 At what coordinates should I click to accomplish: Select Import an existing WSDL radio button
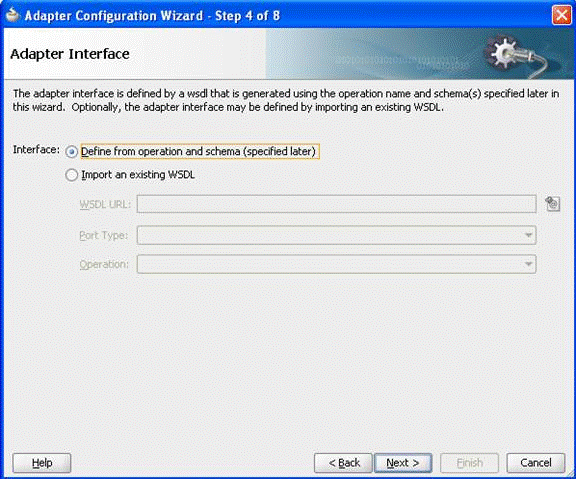pos(71,175)
